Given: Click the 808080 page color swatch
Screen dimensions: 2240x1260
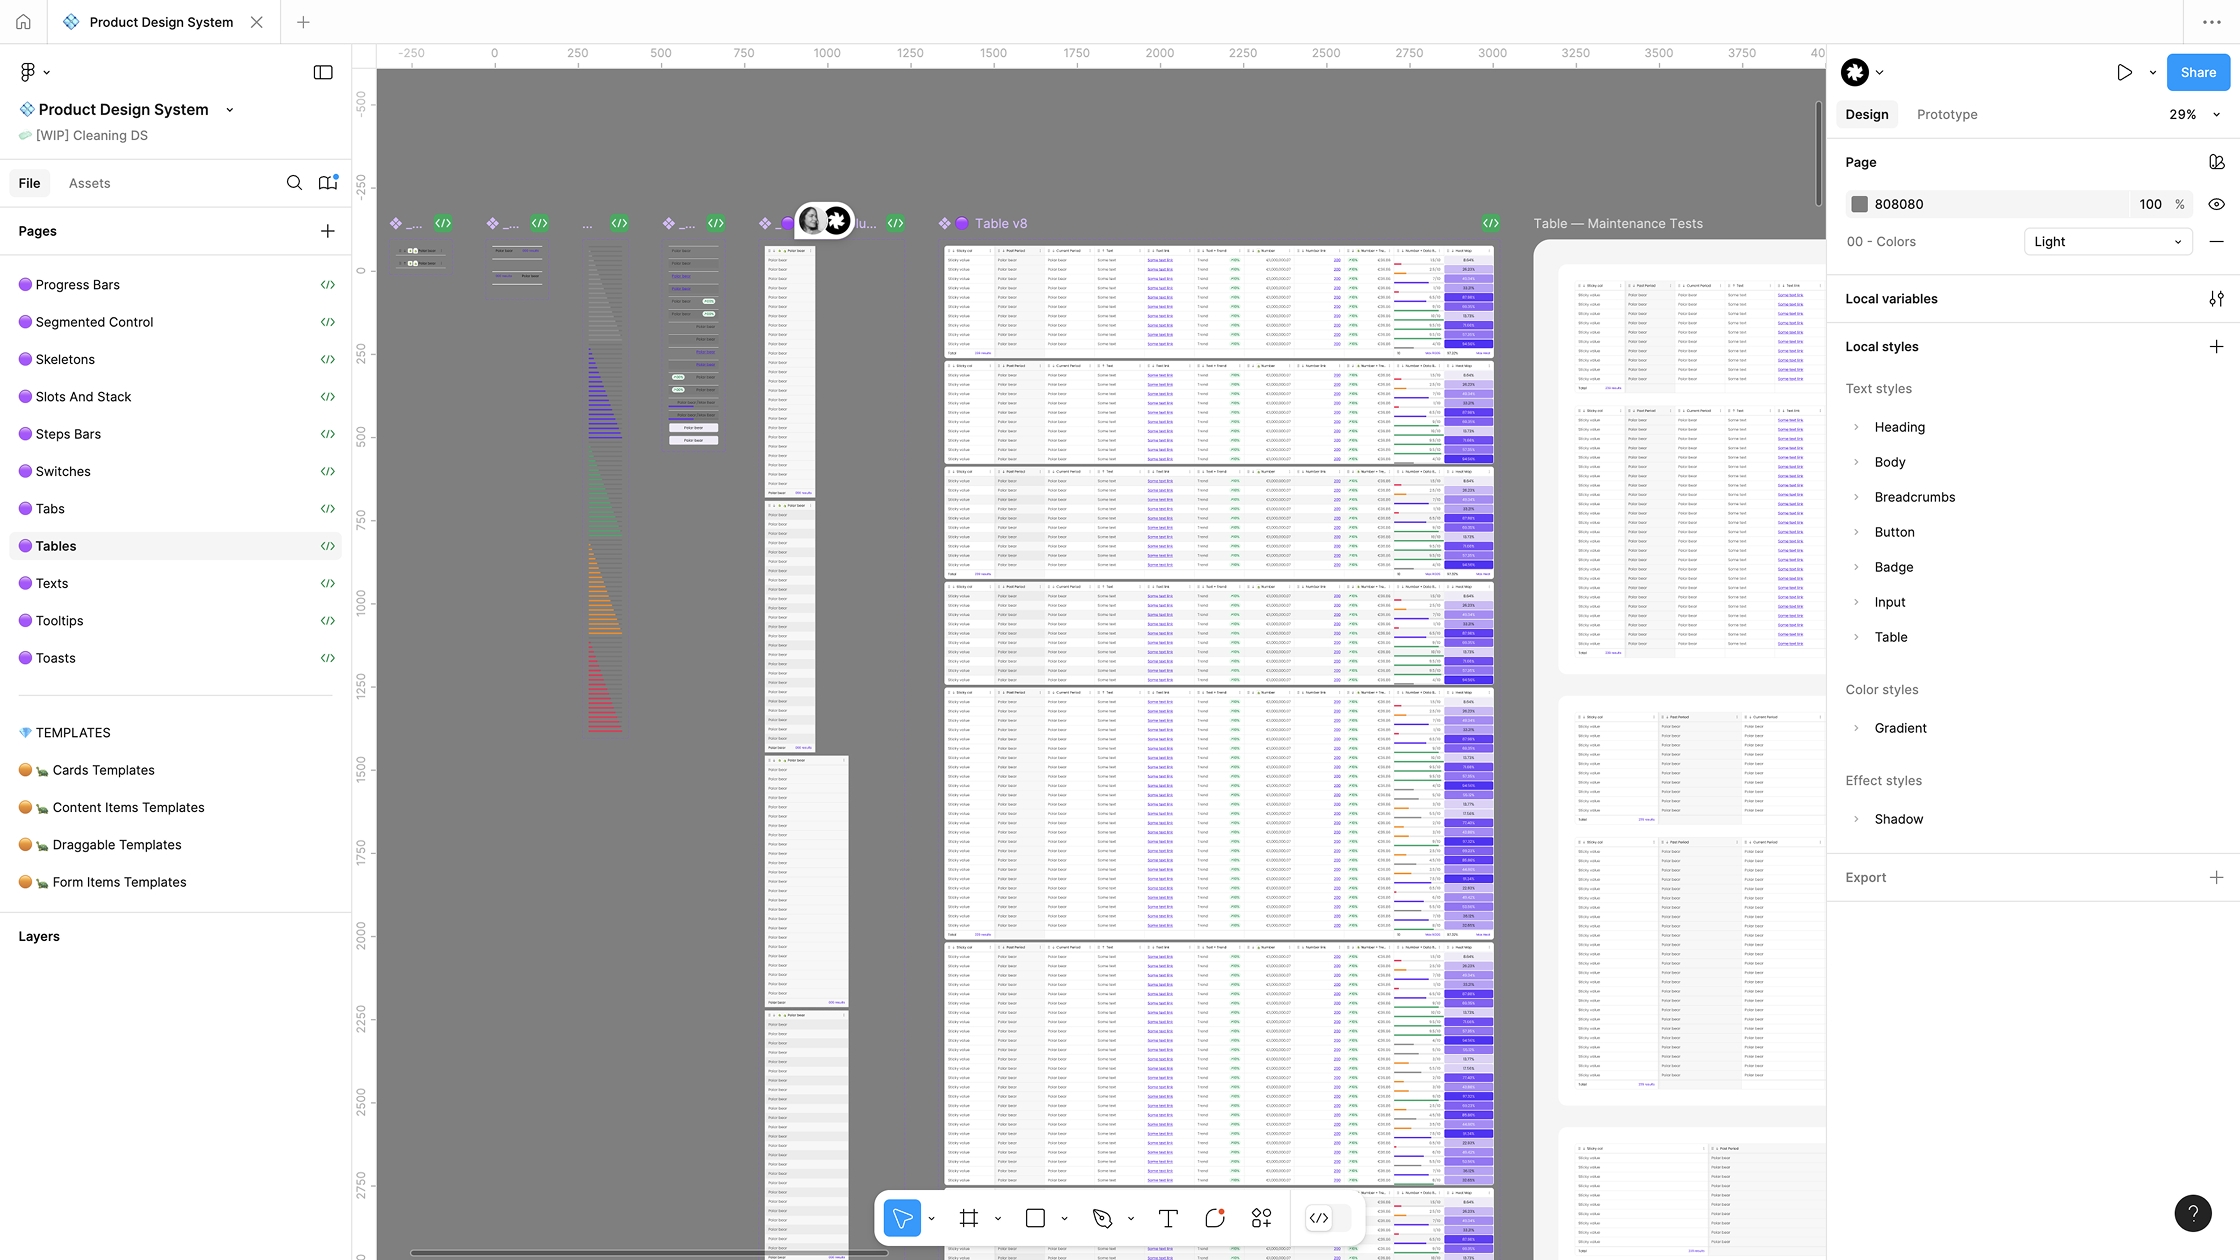Looking at the screenshot, I should [x=1860, y=204].
